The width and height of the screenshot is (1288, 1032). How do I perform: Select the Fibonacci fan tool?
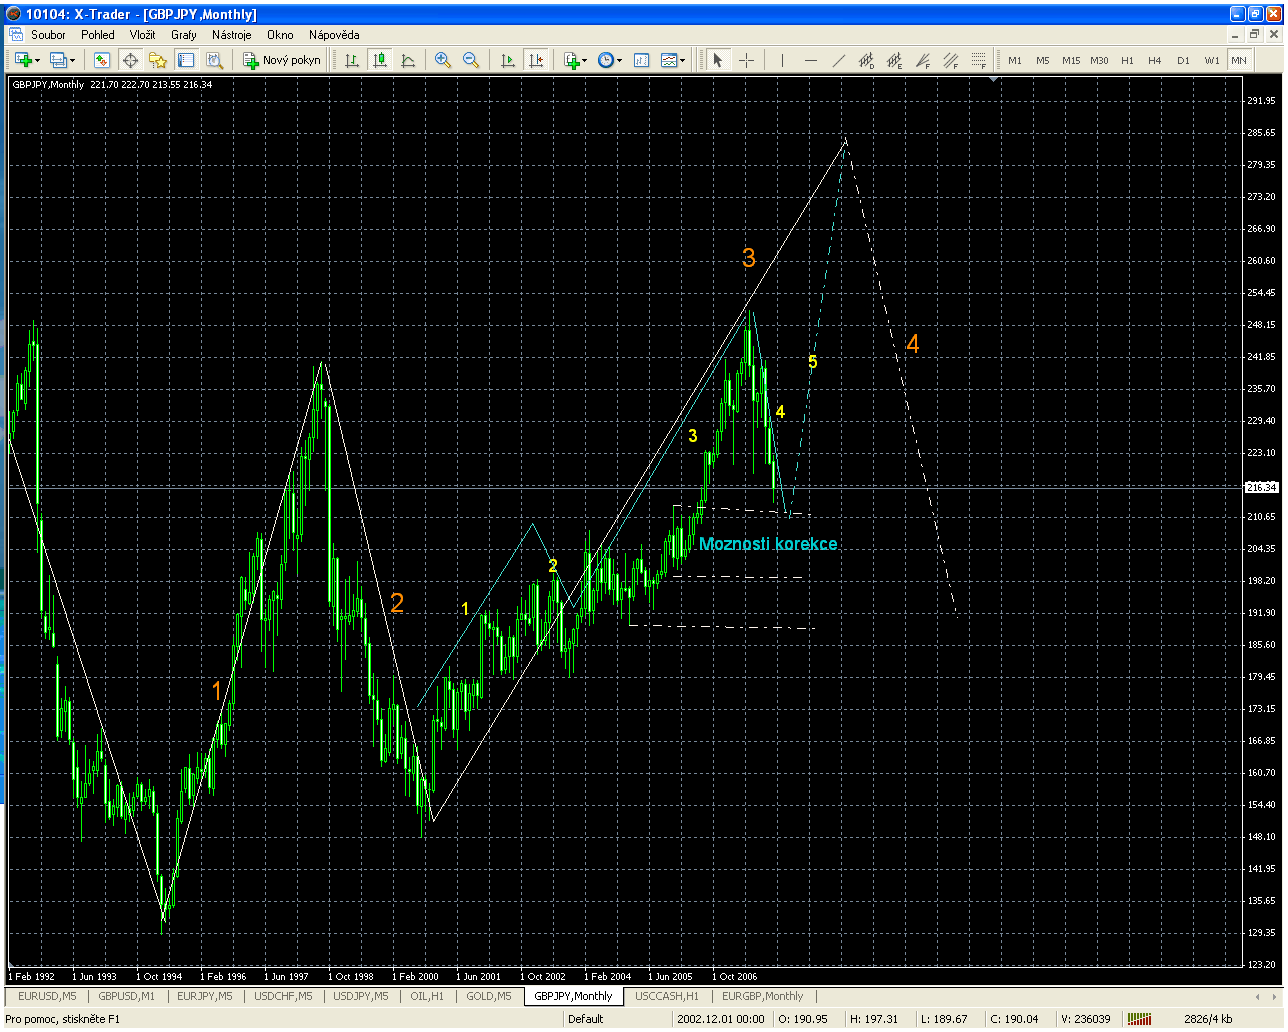[x=922, y=60]
